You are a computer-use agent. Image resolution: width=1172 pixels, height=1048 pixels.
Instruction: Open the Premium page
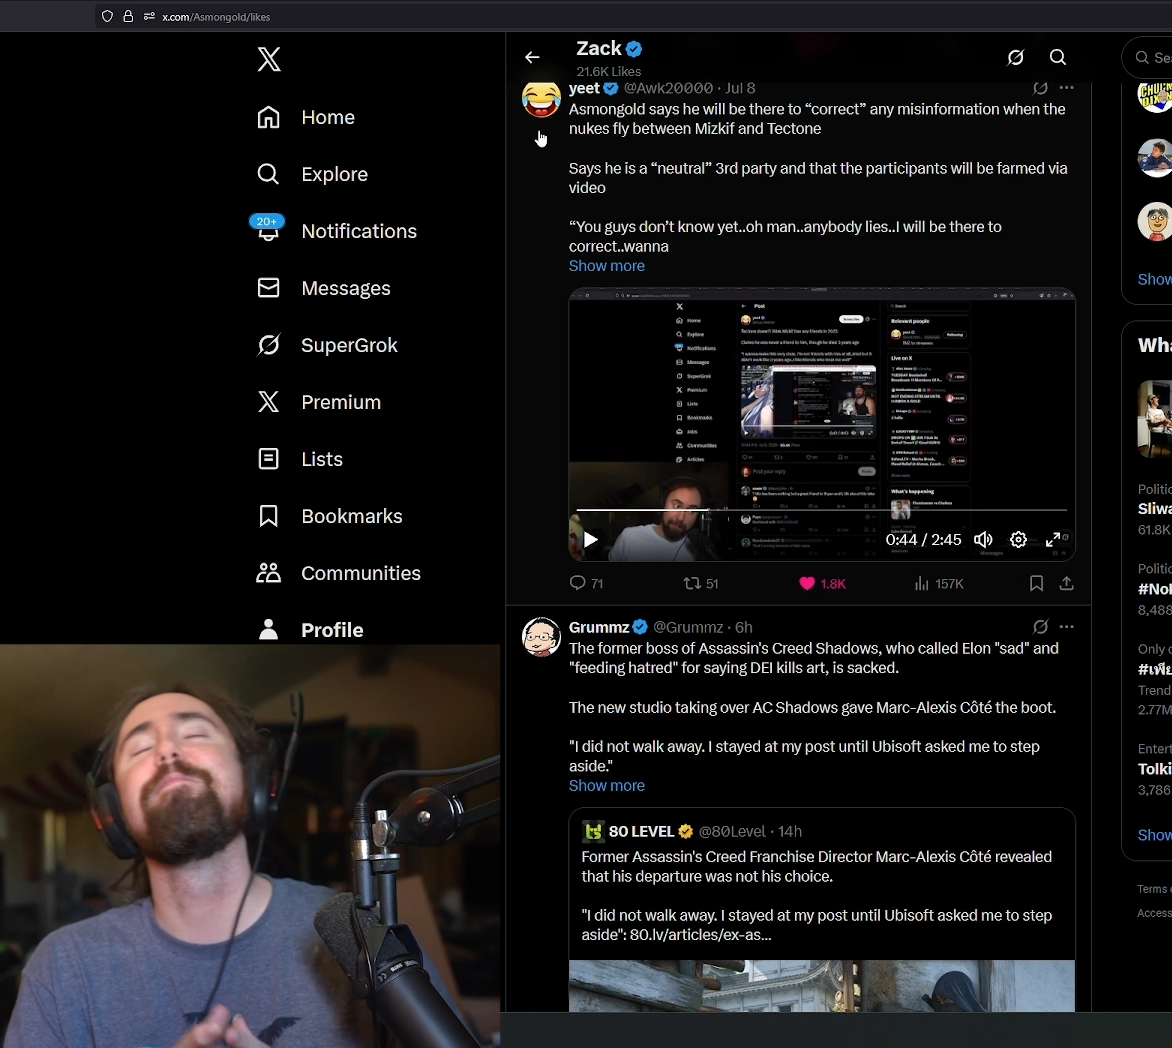click(x=319, y=401)
